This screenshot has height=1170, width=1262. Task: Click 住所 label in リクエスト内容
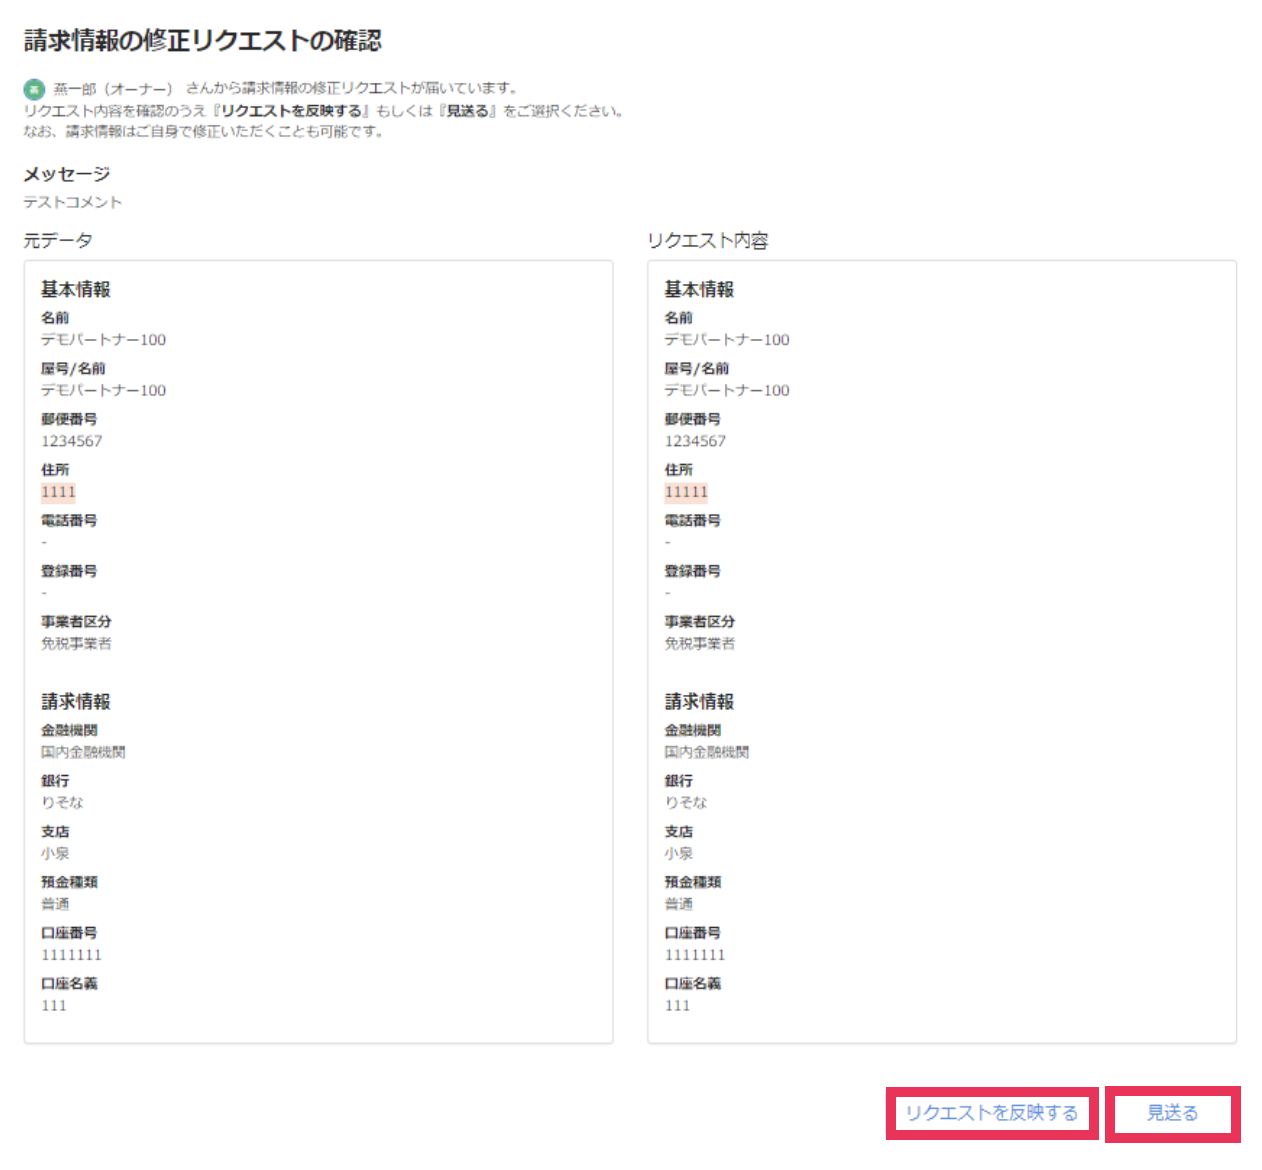[x=679, y=470]
